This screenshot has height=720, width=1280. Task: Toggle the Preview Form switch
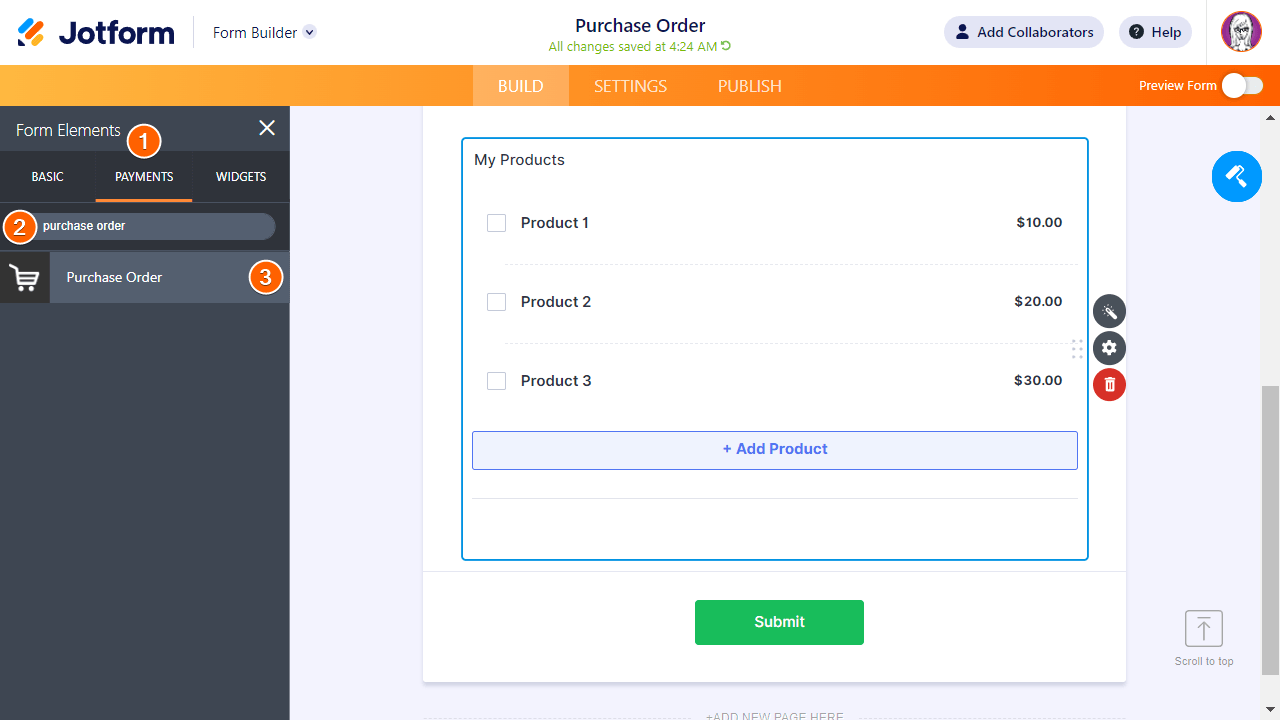[1242, 86]
